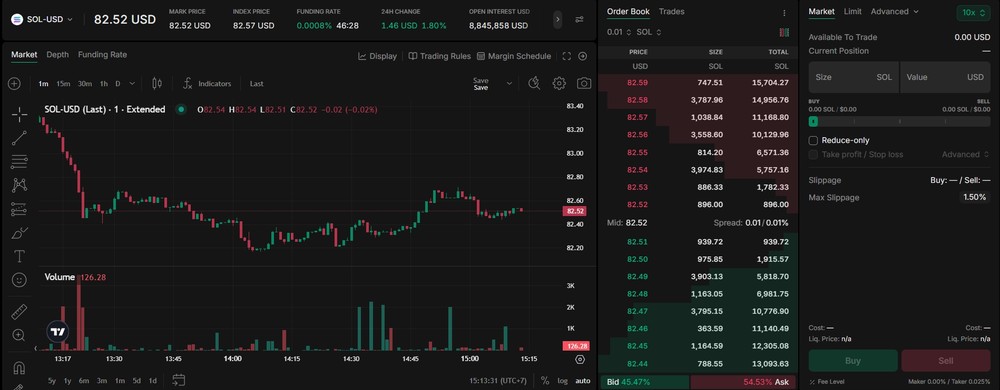Open the emoji icons tool
The width and height of the screenshot is (1000, 390).
[19, 280]
